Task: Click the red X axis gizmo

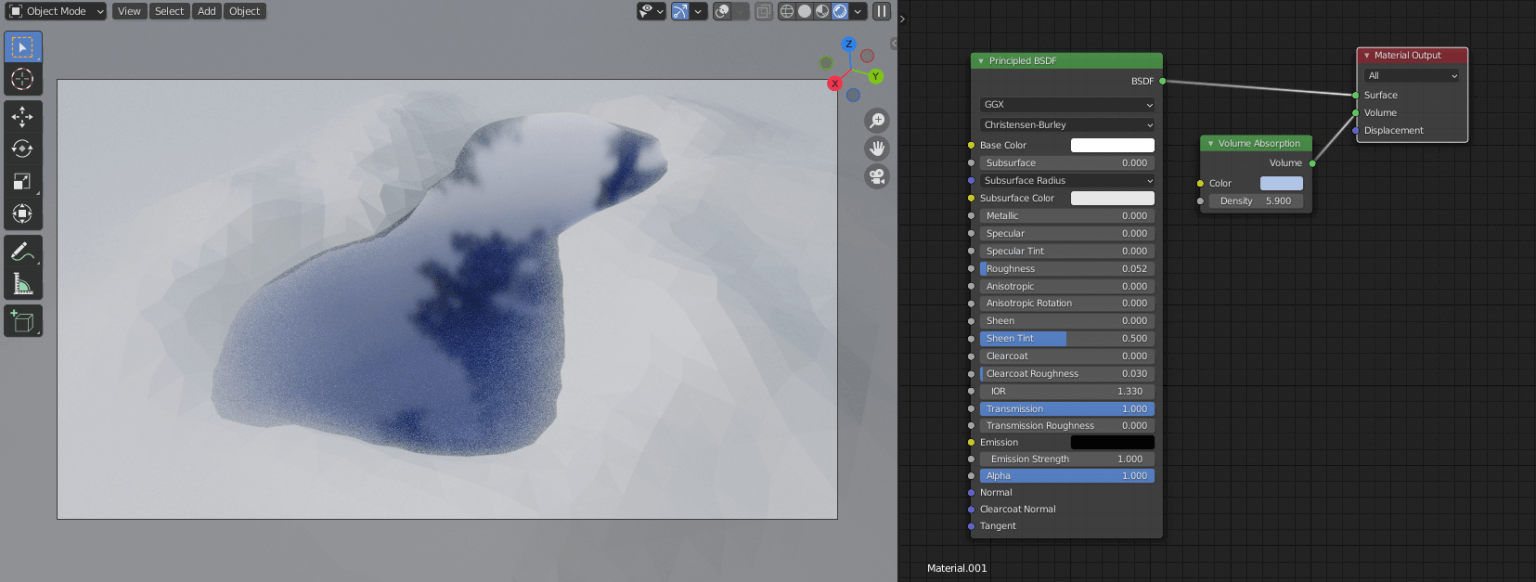Action: pos(834,84)
